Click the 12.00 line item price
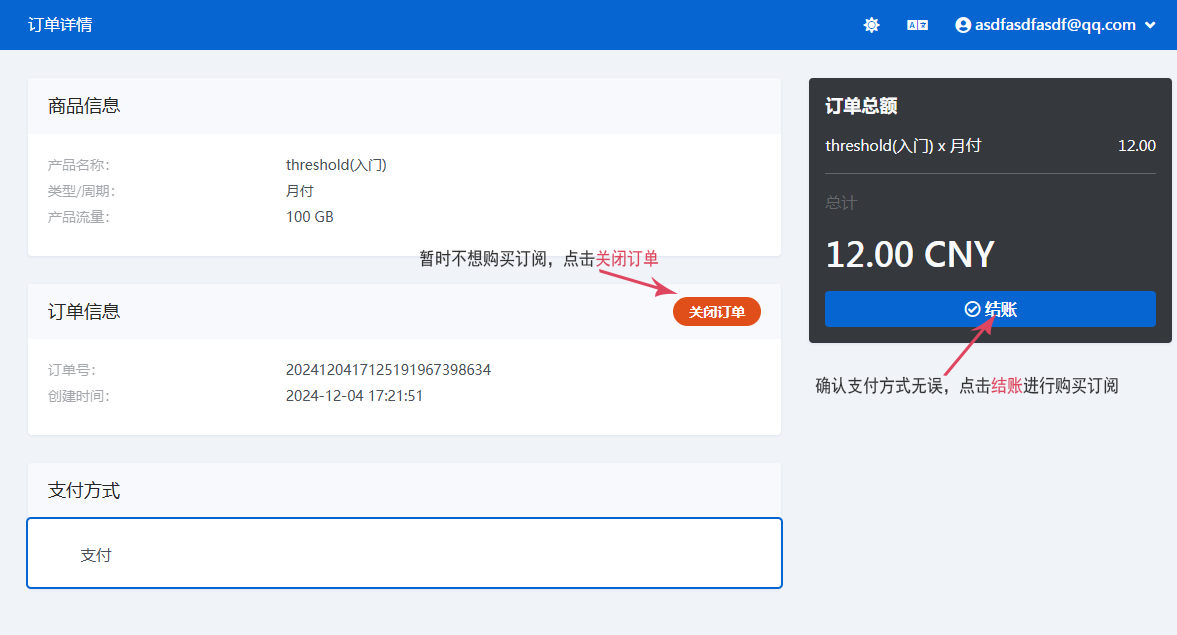 [1136, 146]
